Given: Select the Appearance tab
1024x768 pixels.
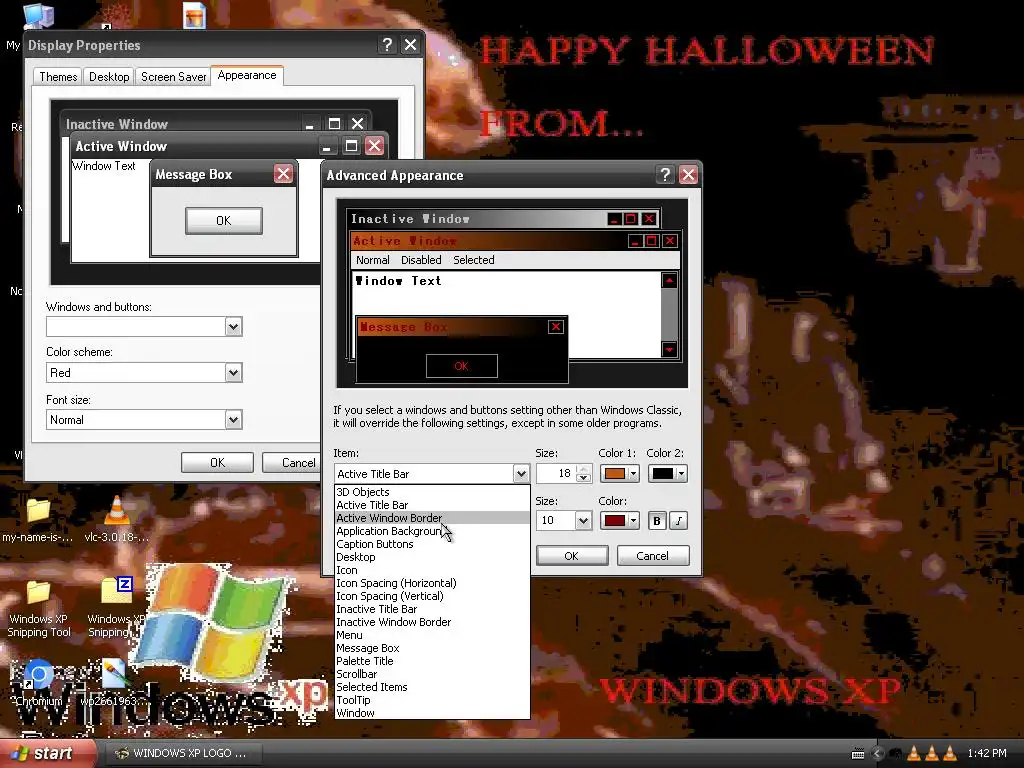Looking at the screenshot, I should point(247,75).
